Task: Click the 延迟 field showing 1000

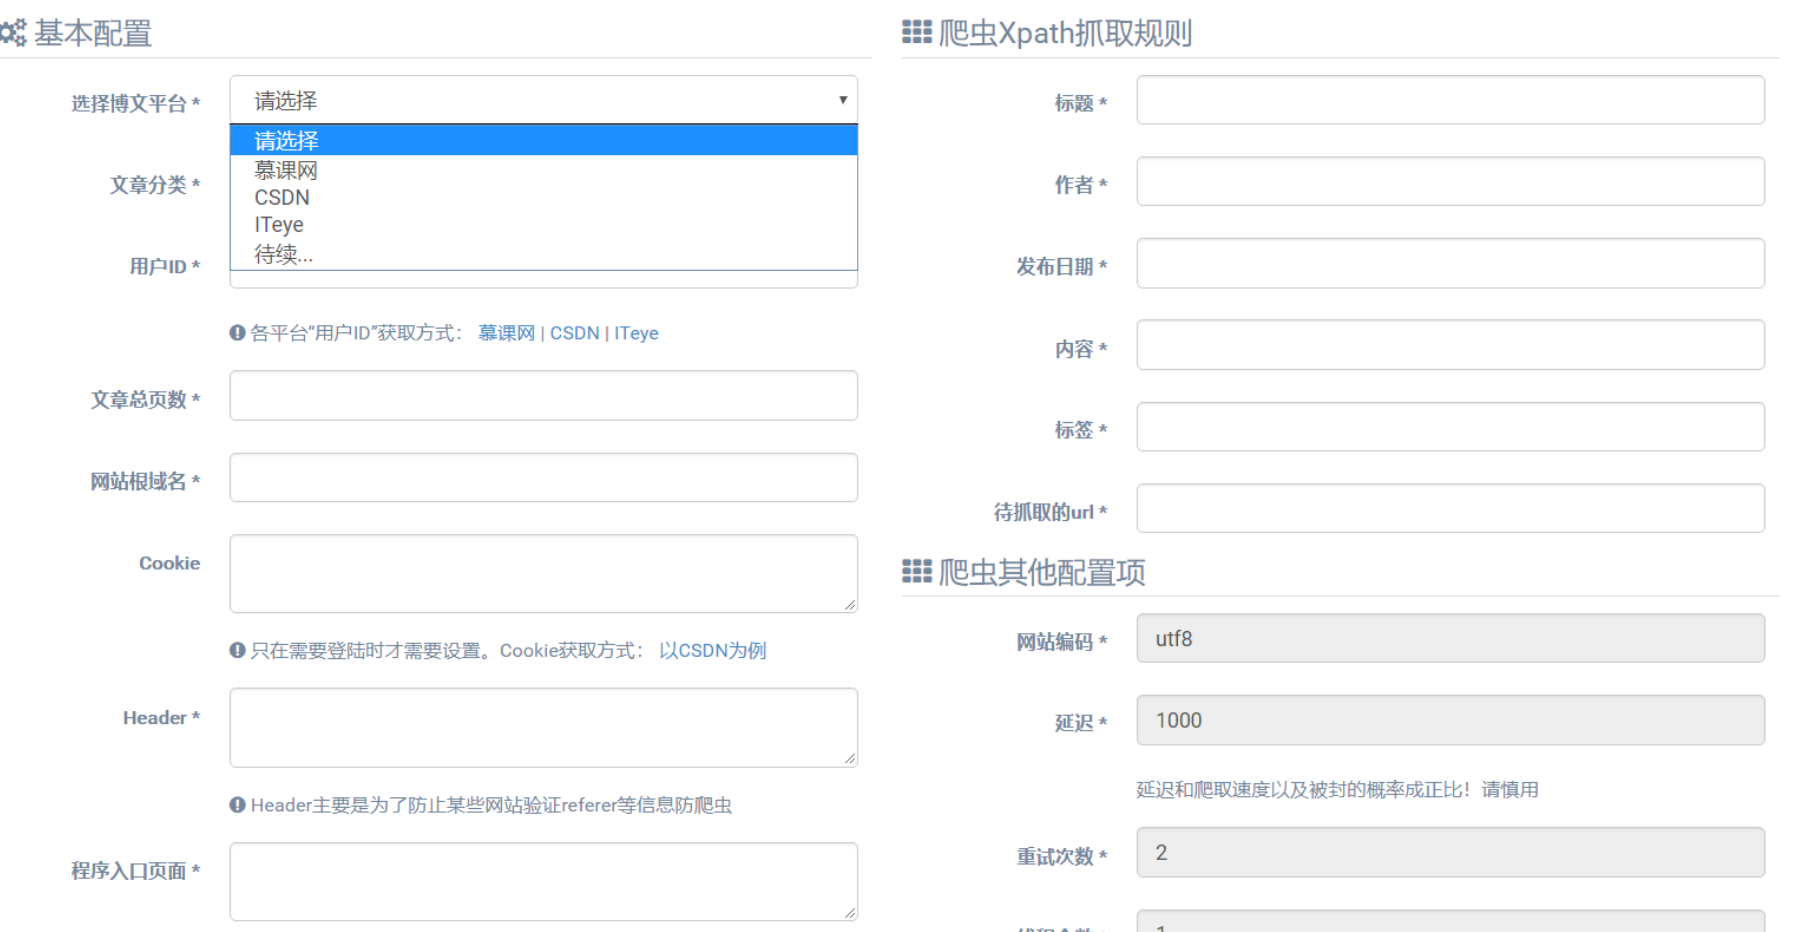Action: click(x=1449, y=719)
